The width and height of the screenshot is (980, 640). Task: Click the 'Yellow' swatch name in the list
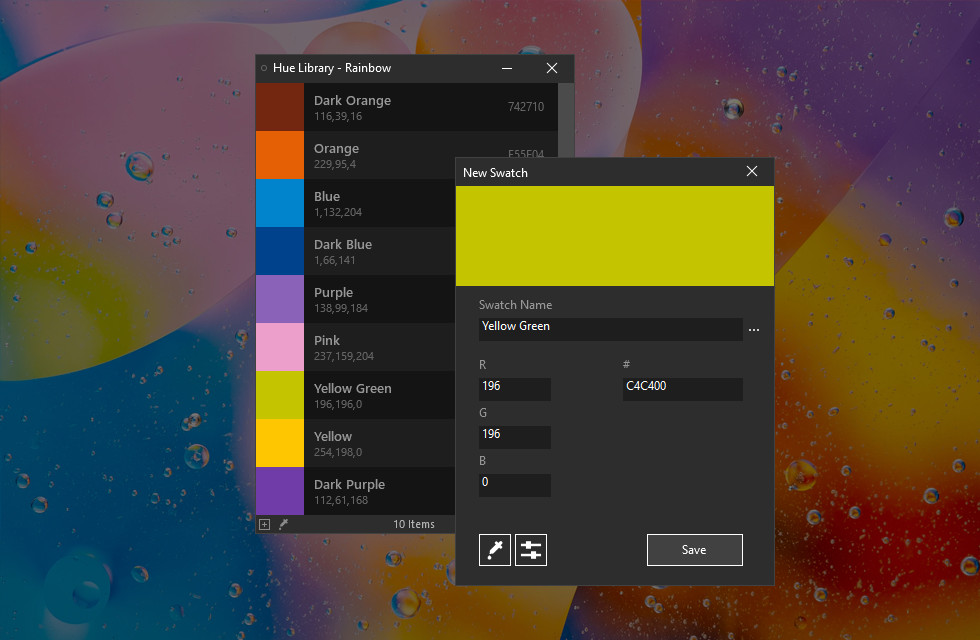tap(332, 436)
